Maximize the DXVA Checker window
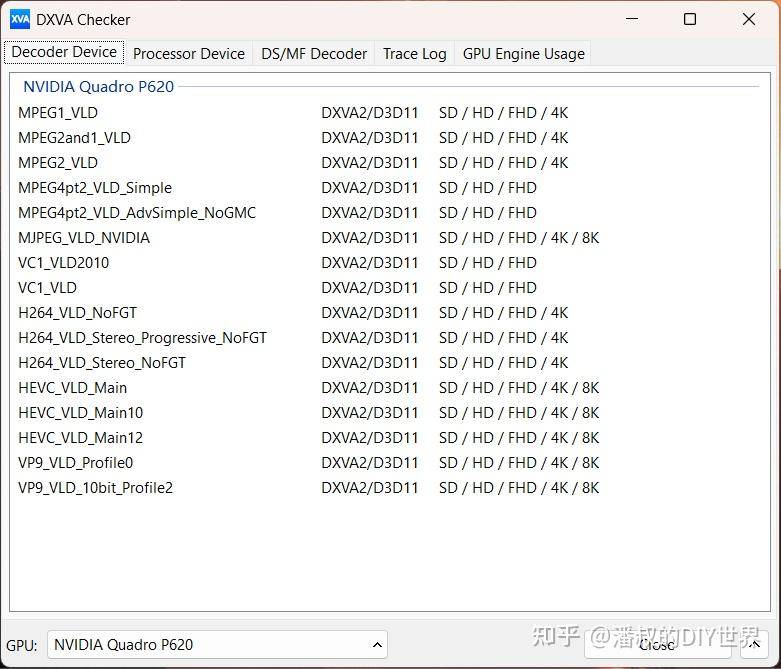Viewport: 781px width, 669px height. [x=690, y=19]
